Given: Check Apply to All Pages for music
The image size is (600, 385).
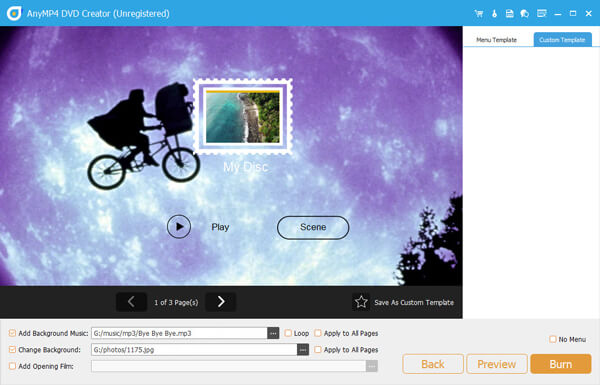Looking at the screenshot, I should click(318, 333).
